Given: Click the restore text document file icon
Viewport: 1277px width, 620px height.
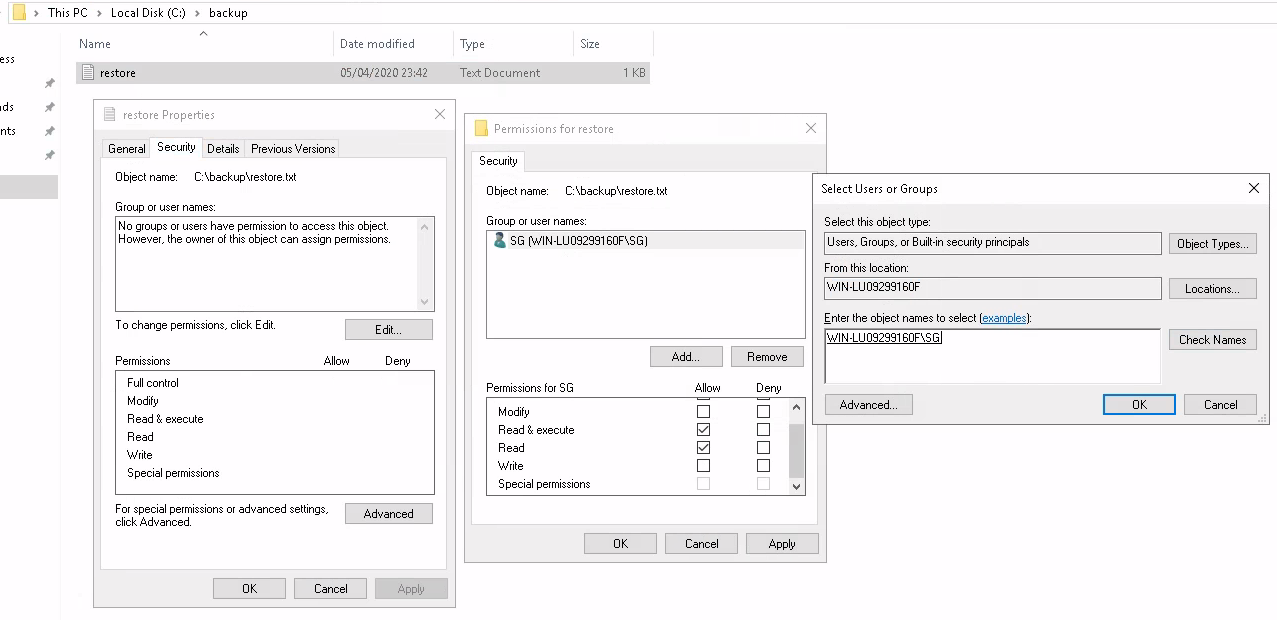Looking at the screenshot, I should click(x=88, y=73).
